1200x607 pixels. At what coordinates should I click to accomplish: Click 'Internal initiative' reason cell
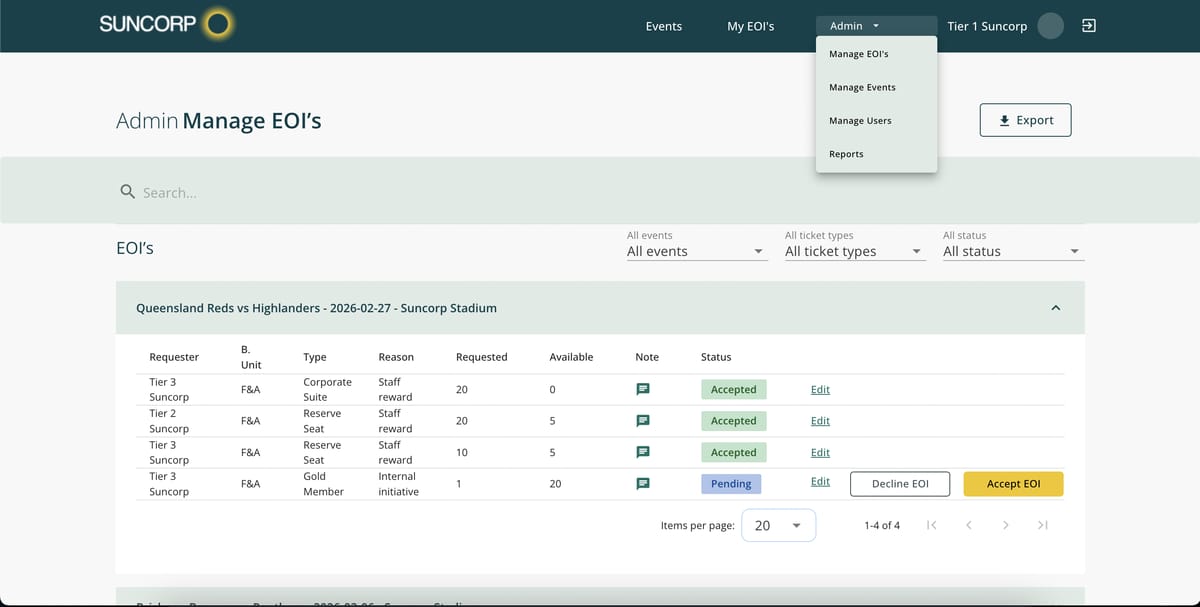(x=398, y=484)
